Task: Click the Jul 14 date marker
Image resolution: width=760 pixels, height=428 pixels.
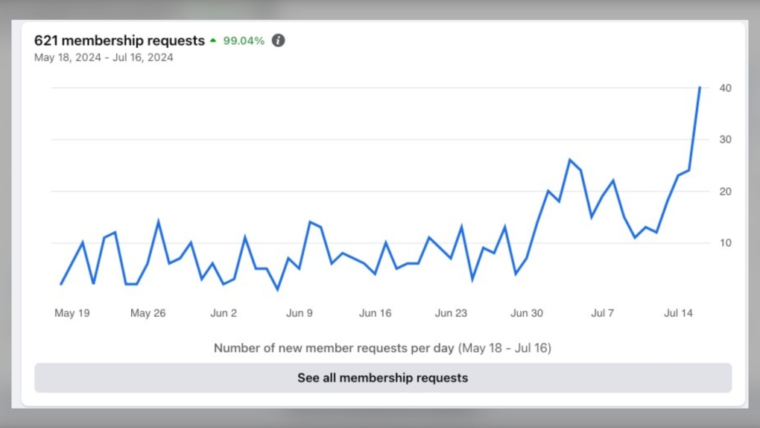Action: [x=678, y=313]
